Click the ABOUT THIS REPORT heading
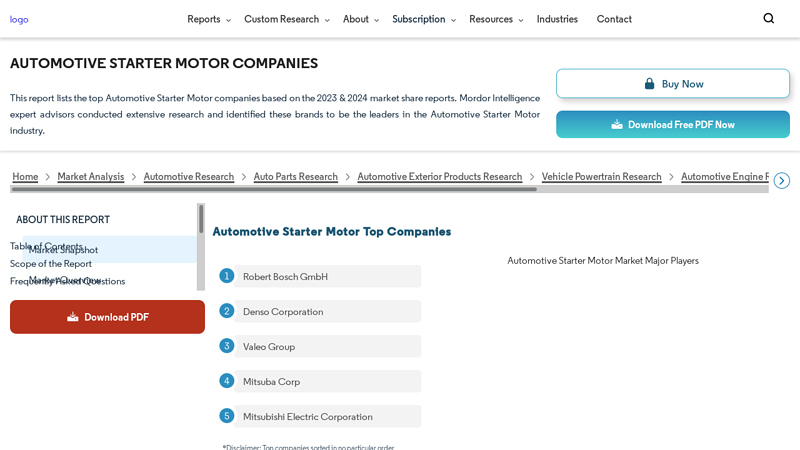This screenshot has height=450, width=800. [x=63, y=219]
